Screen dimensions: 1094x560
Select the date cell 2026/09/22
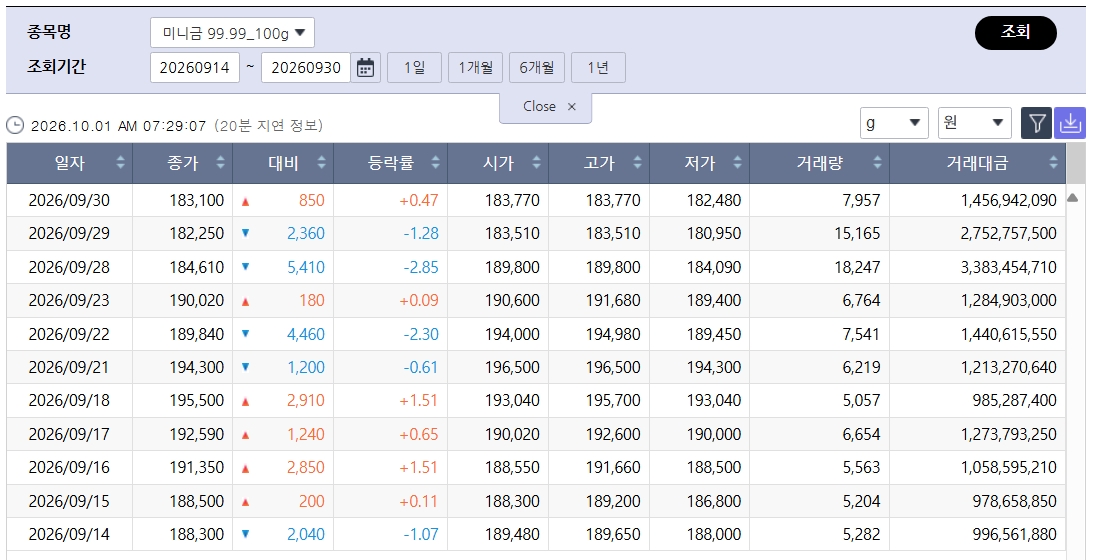pos(69,334)
